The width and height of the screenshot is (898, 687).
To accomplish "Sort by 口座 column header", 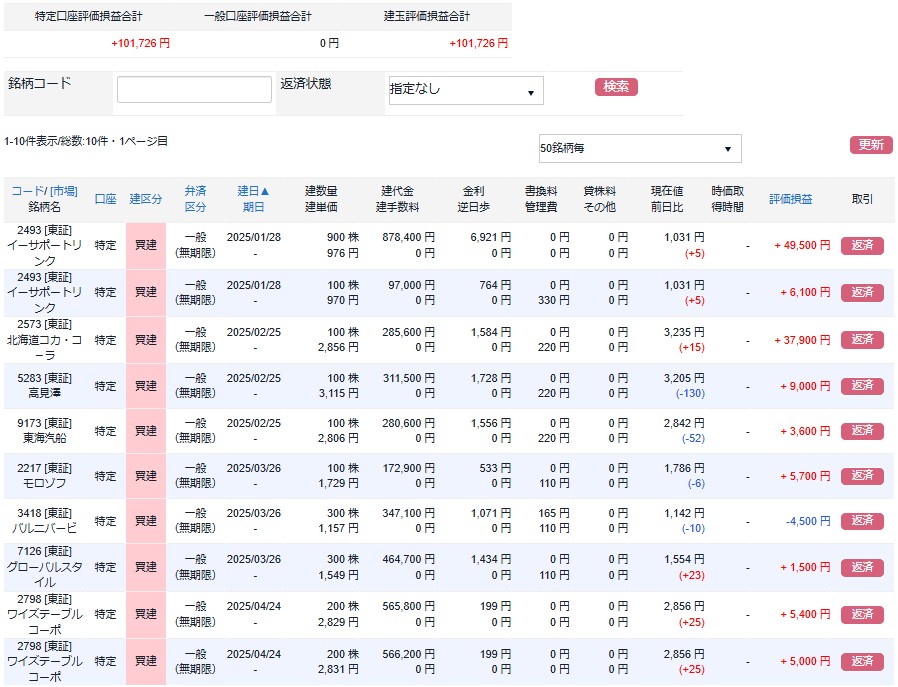I will click(x=105, y=199).
